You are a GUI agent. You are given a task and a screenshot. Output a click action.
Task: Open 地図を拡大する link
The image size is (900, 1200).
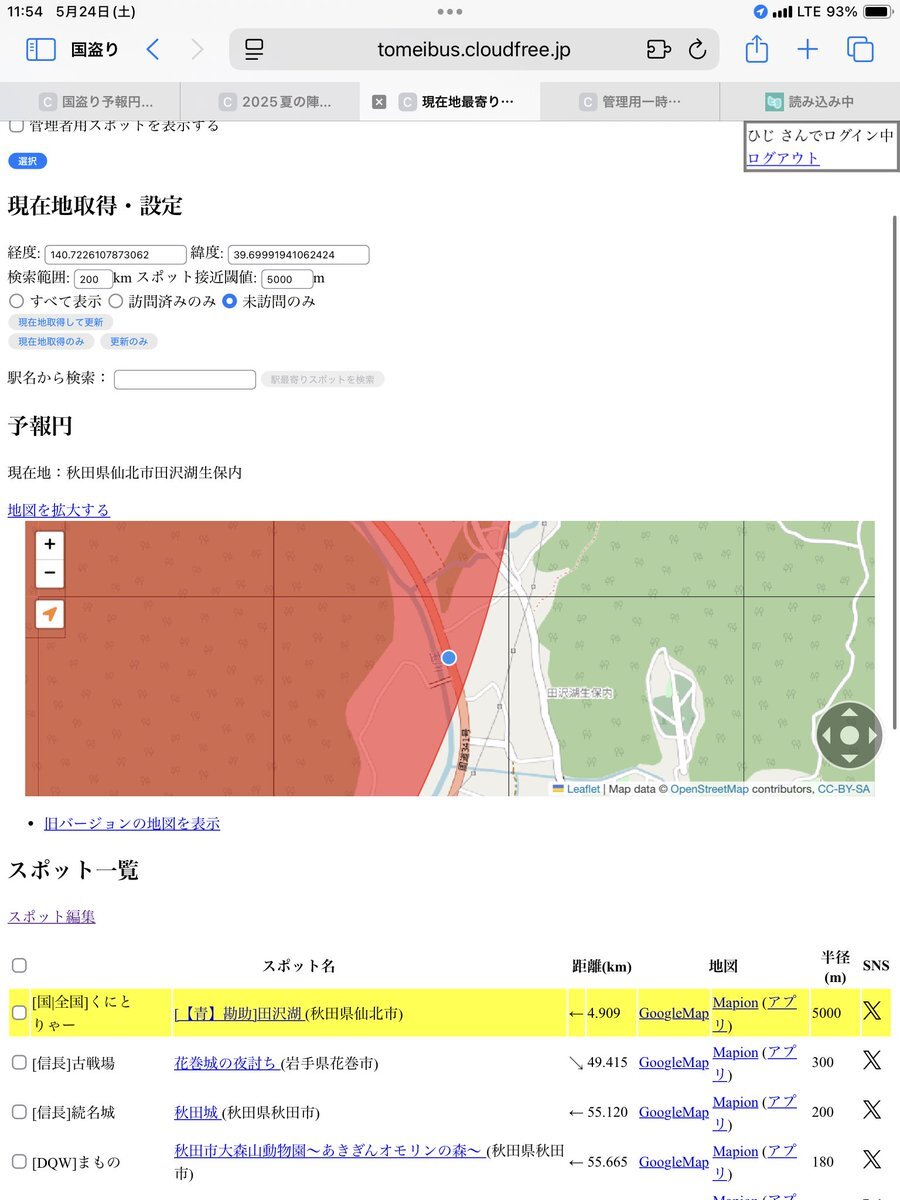[59, 510]
